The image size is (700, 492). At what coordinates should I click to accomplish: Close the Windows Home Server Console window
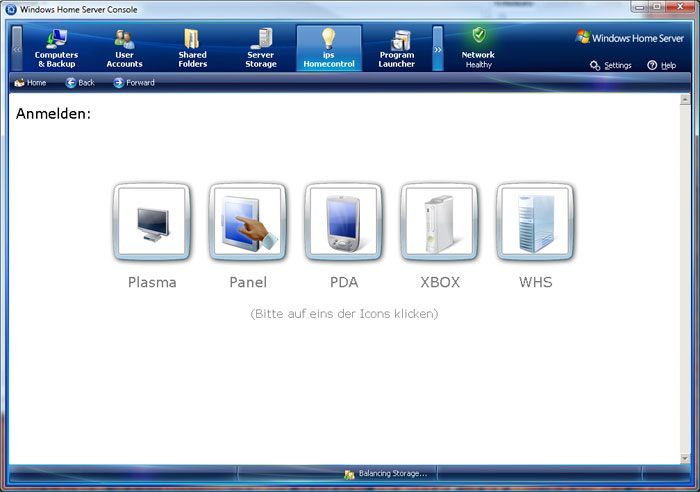coord(680,6)
